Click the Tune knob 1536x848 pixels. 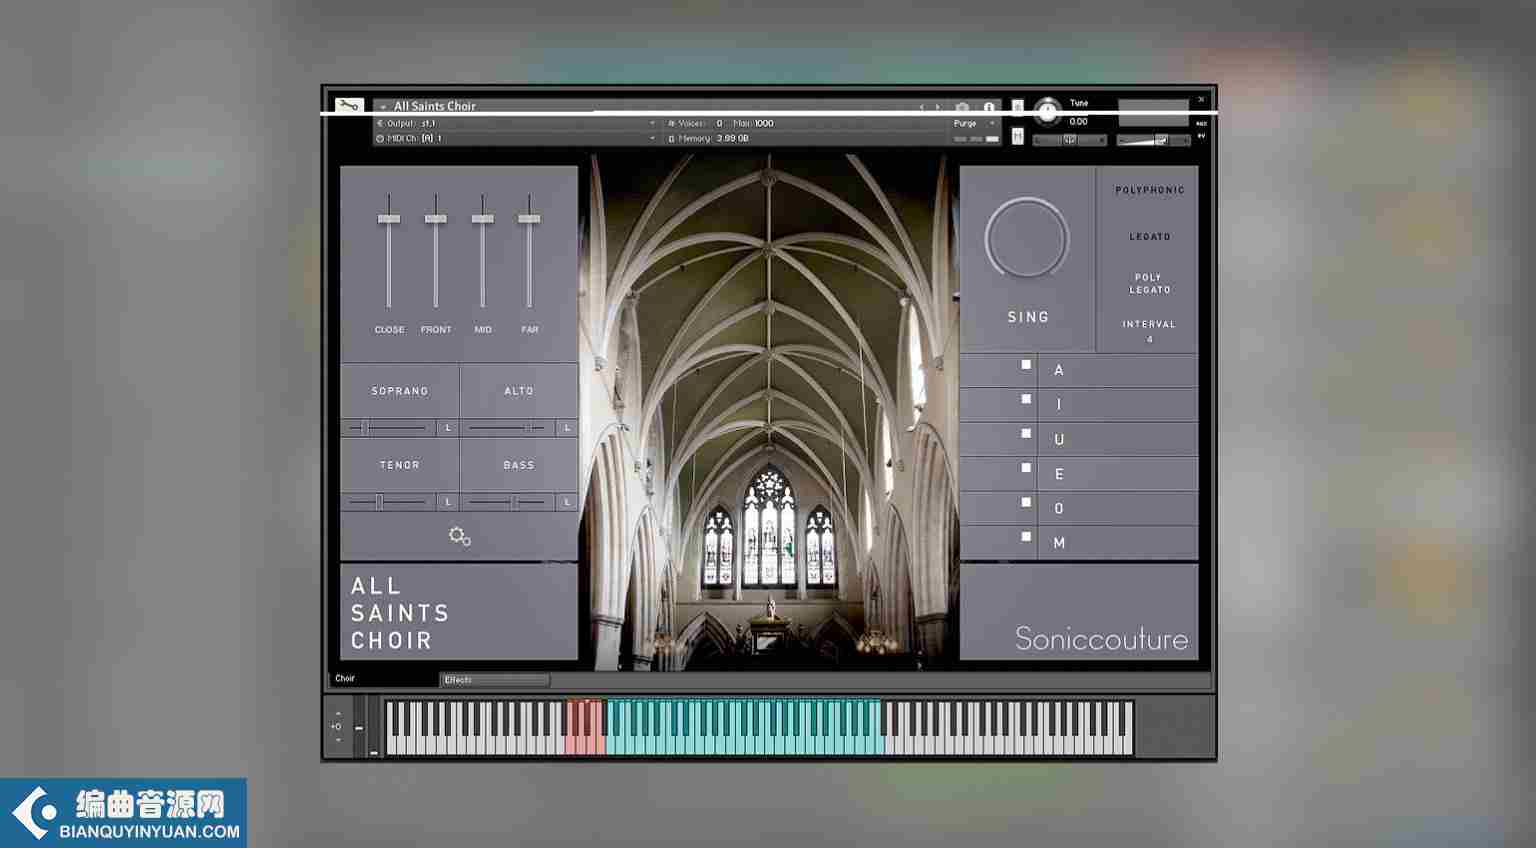(1047, 111)
